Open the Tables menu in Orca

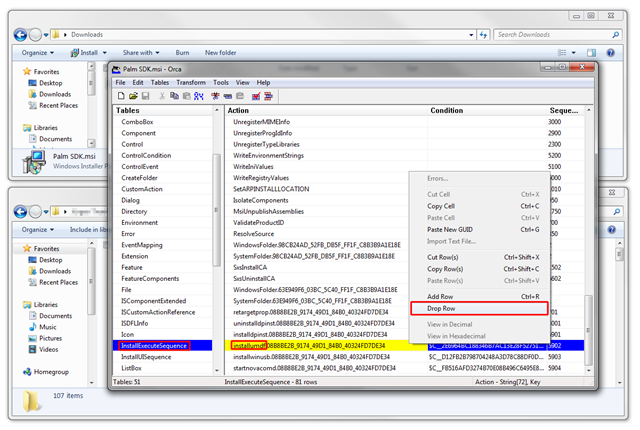(160, 82)
